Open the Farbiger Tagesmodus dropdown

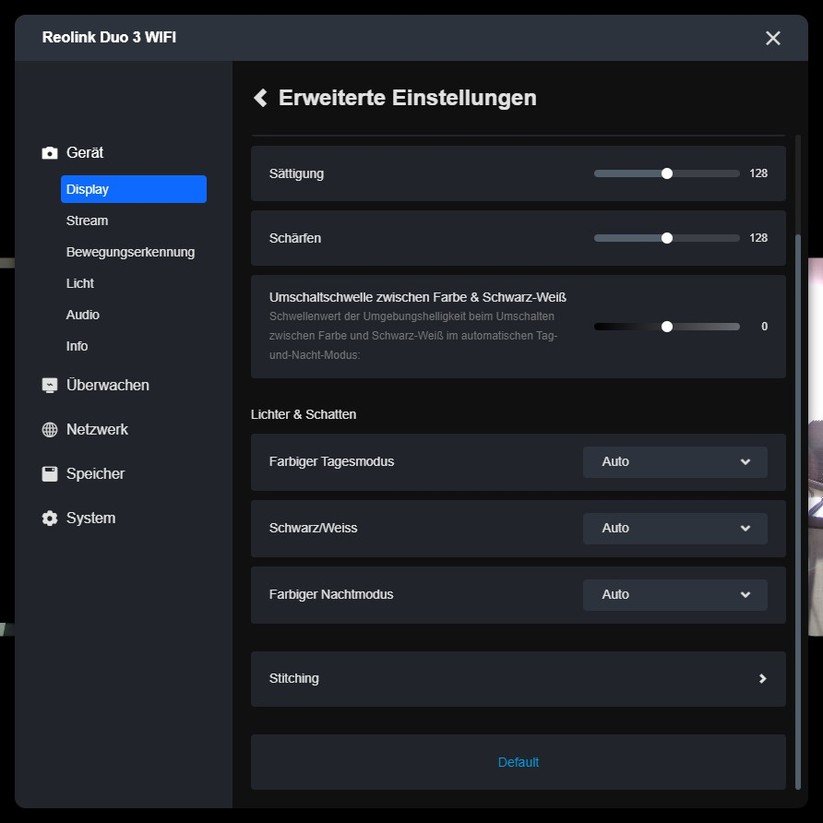[x=674, y=461]
